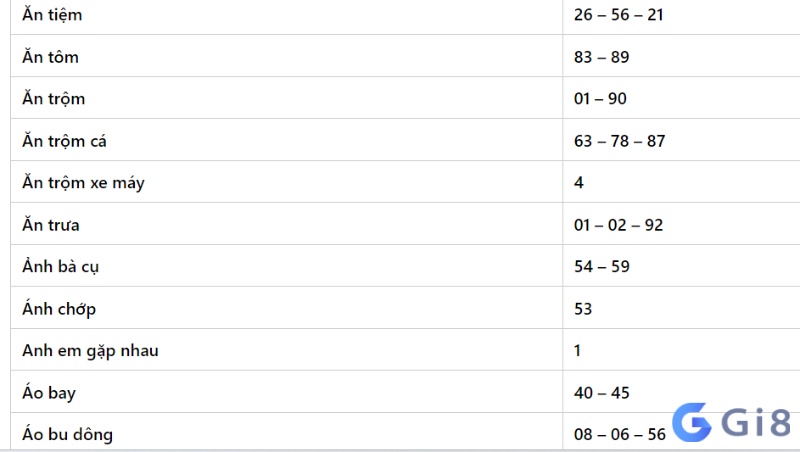Click the "Ăn trộm" cell
The width and height of the screenshot is (800, 452).
(286, 98)
